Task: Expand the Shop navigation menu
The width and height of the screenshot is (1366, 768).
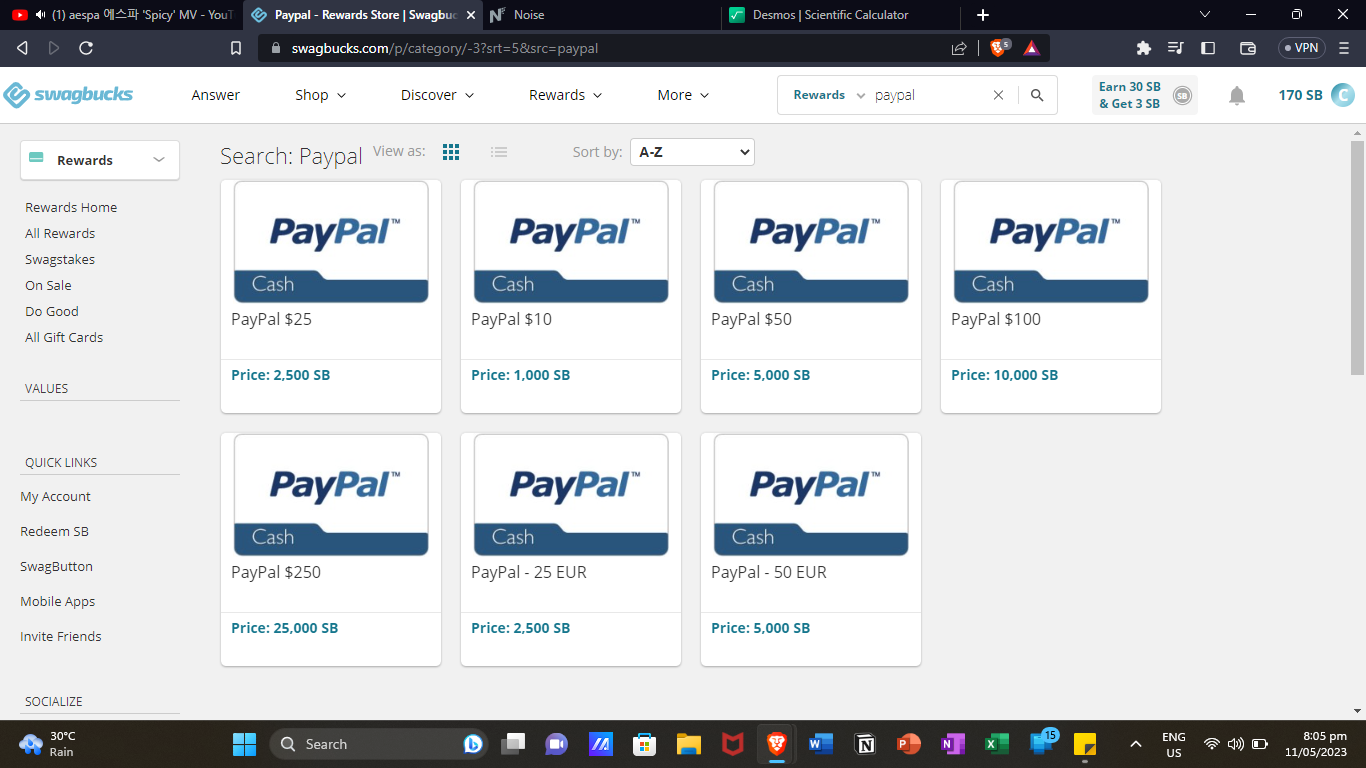Action: [x=321, y=95]
